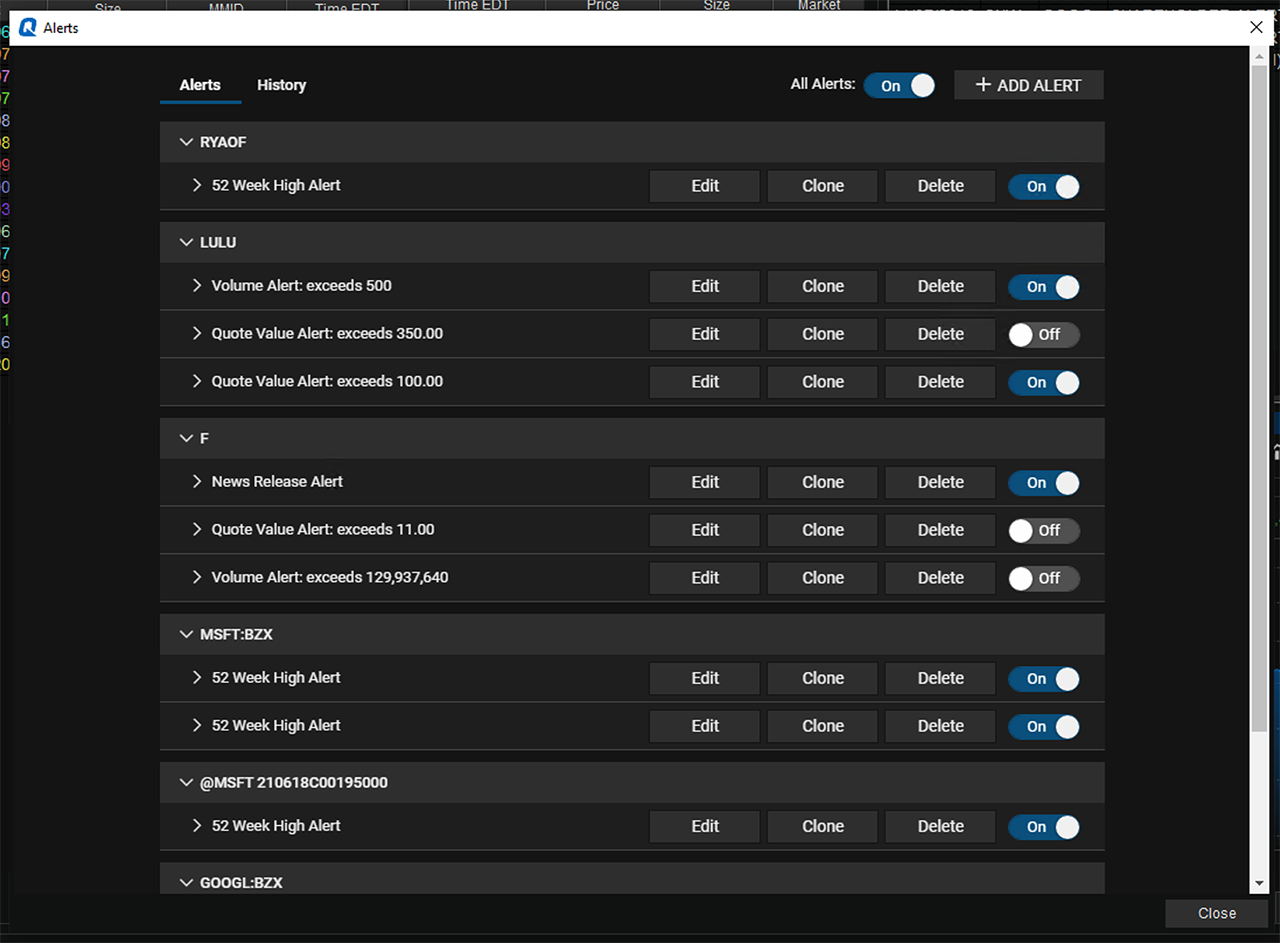Screen dimensions: 1280x943
Task: Edit Quote Value Alert exceeds 11.00
Action: (705, 530)
